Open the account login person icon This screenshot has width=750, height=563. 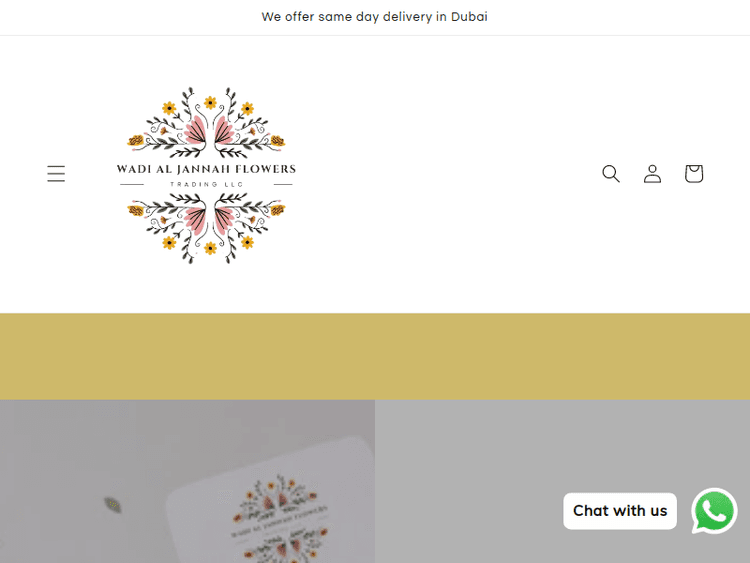point(652,174)
